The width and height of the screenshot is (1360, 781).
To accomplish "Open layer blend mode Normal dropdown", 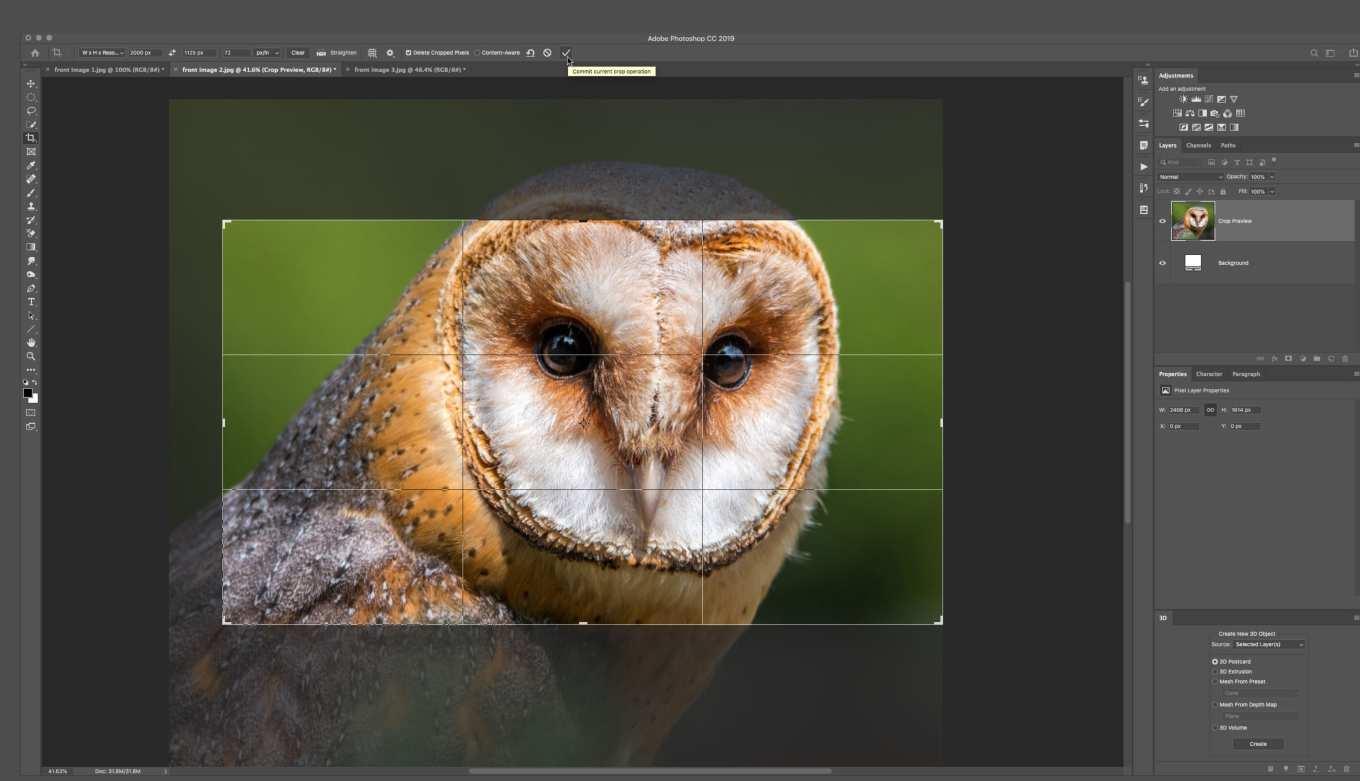I will point(1190,177).
